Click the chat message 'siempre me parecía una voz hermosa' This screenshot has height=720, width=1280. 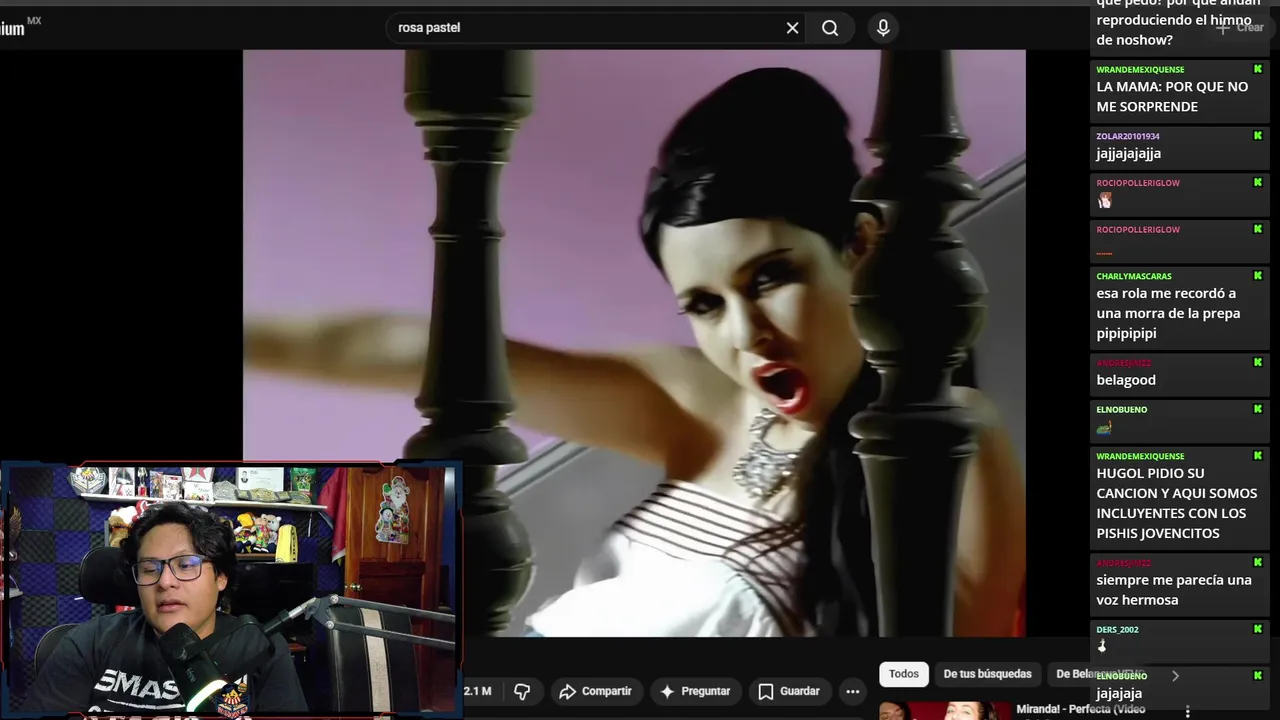(x=1174, y=590)
